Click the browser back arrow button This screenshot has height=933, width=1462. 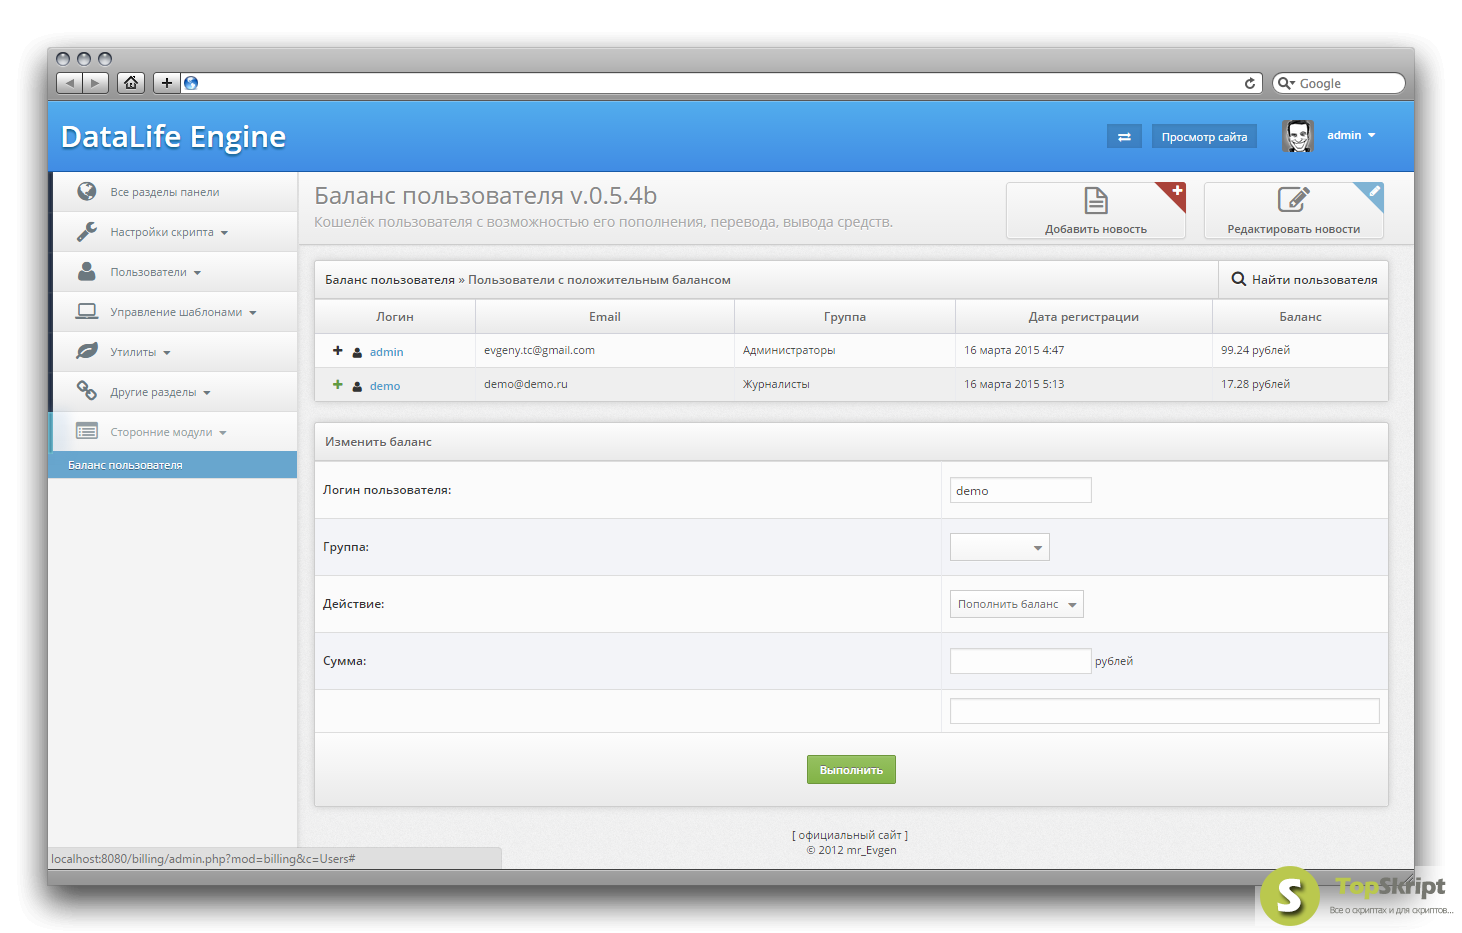(x=69, y=83)
